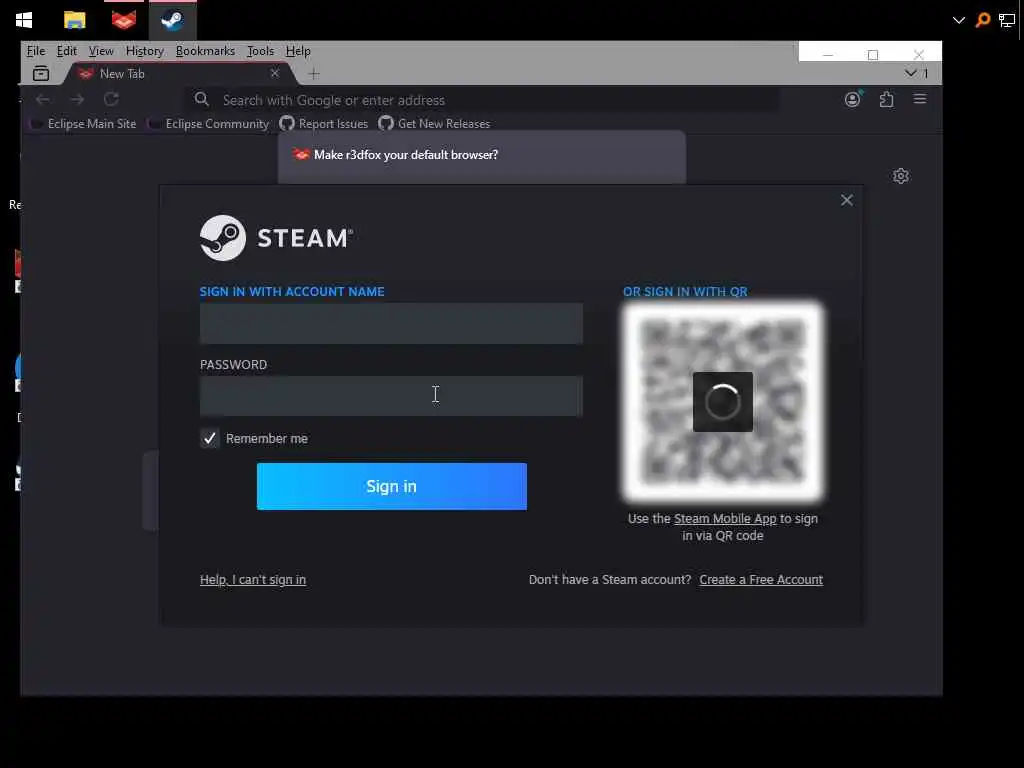Close the New Tab tab
The image size is (1024, 768).
point(275,73)
